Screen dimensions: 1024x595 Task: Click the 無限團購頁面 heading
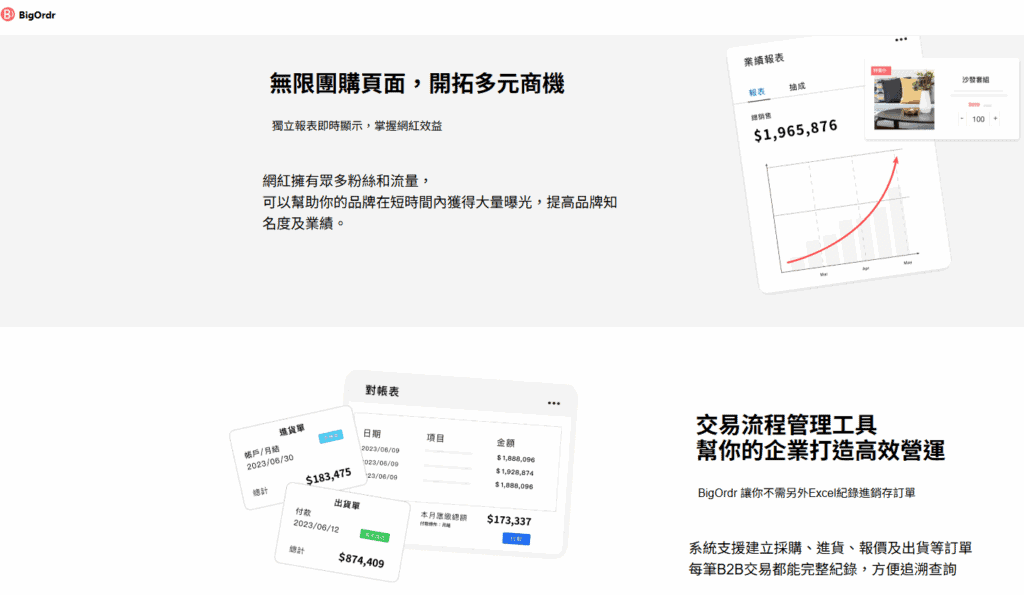pos(417,84)
